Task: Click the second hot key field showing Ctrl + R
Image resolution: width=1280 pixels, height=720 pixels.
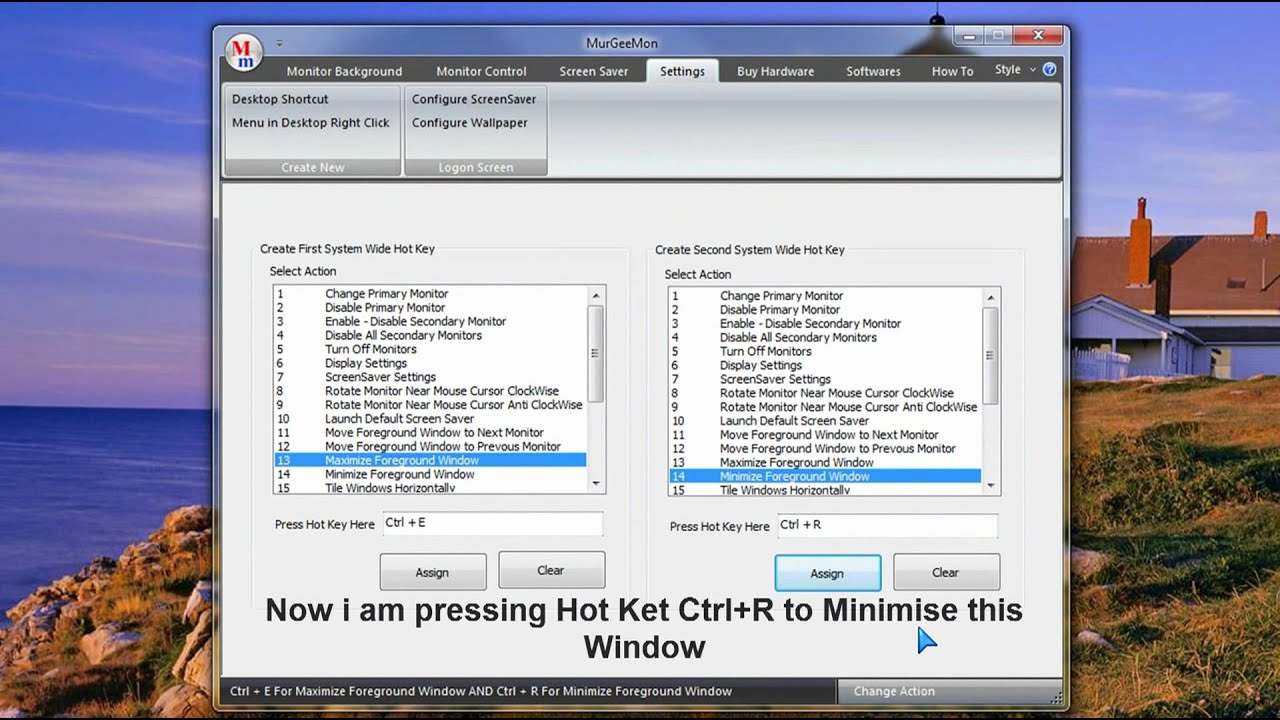Action: 886,526
